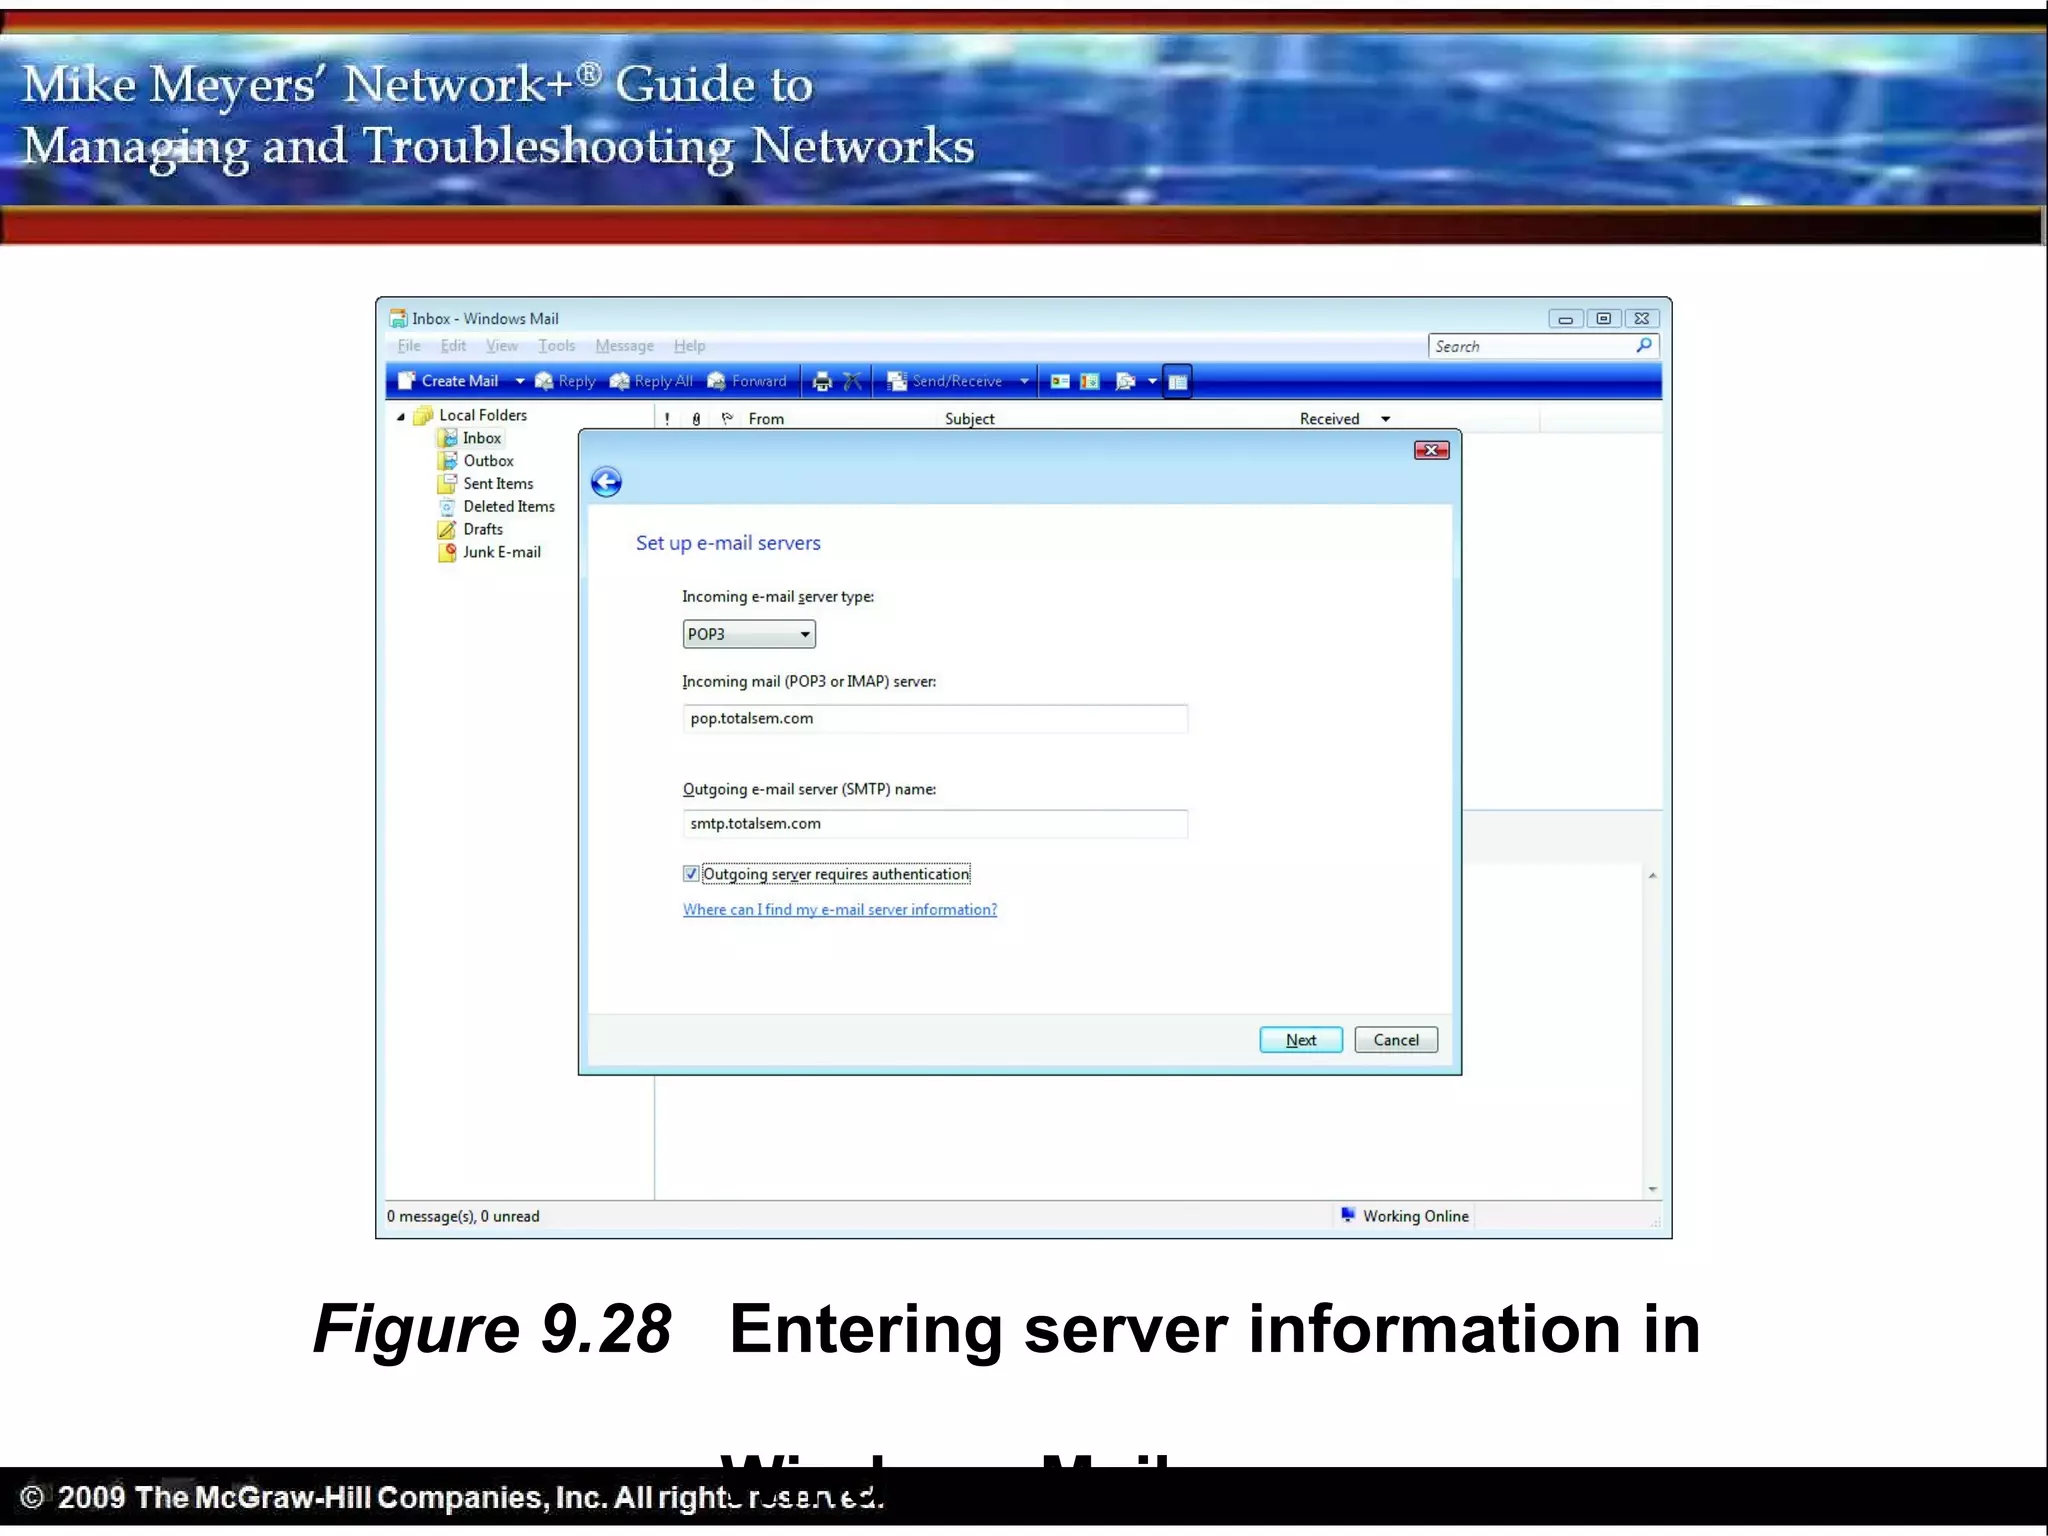Viewport: 2048px width, 1536px height.
Task: Open the Edit menu
Action: click(453, 346)
